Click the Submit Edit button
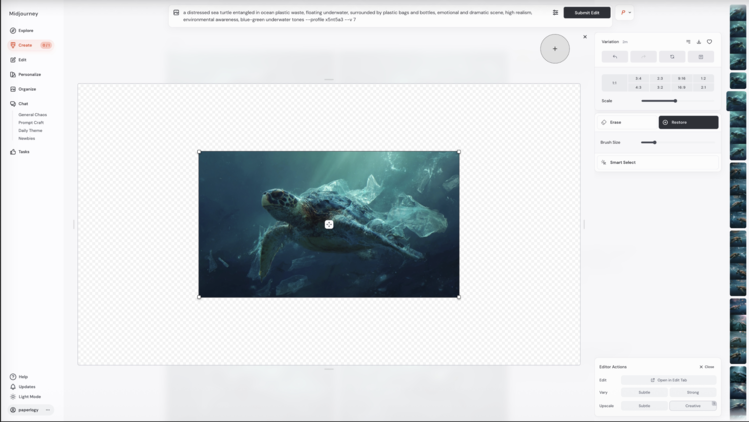Screen dimensions: 749x422 587,12
